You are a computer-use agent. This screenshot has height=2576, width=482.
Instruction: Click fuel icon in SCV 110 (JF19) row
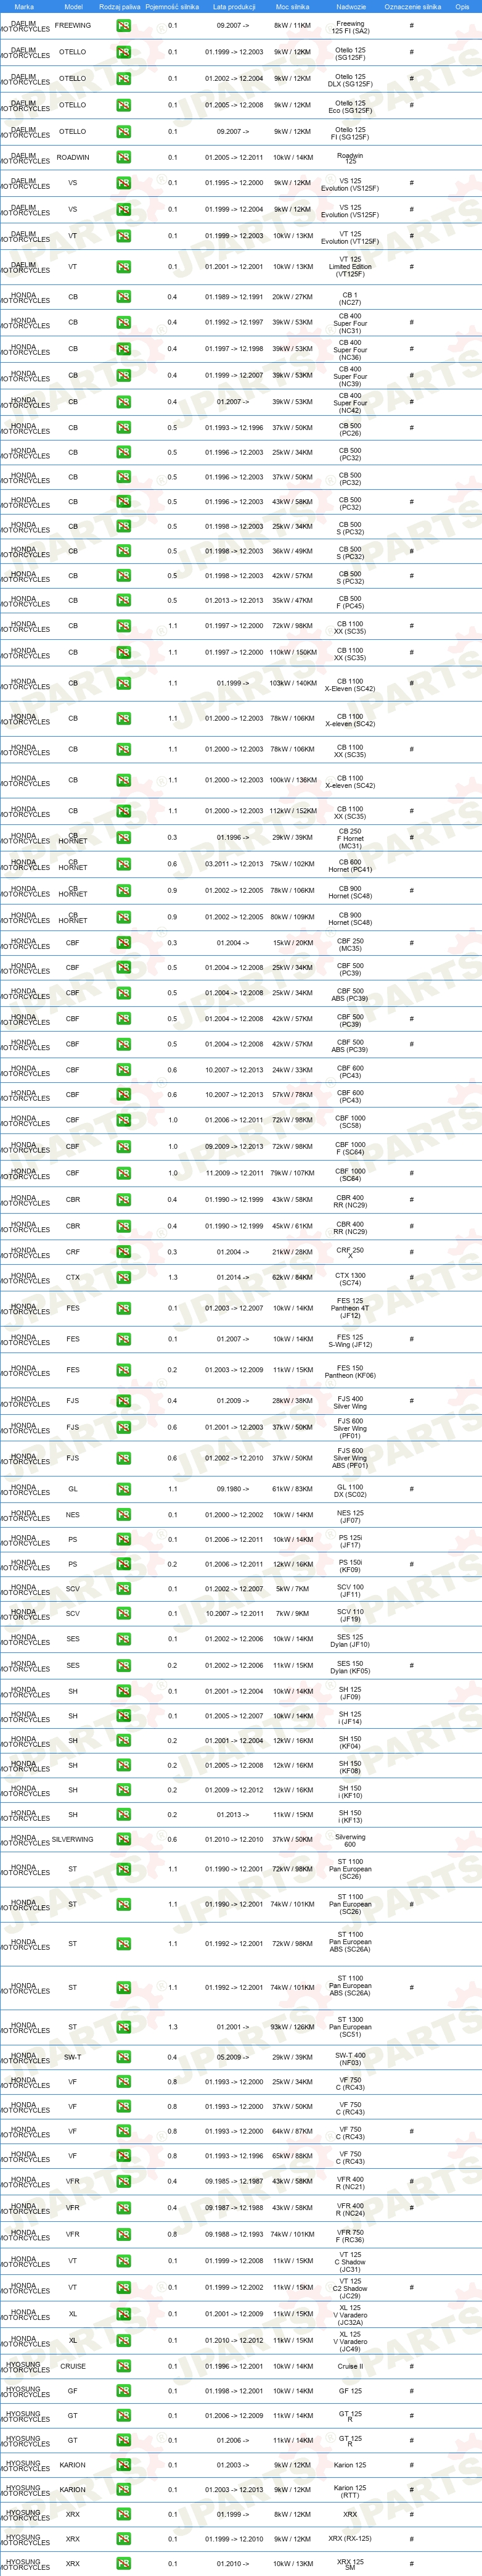point(123,1613)
